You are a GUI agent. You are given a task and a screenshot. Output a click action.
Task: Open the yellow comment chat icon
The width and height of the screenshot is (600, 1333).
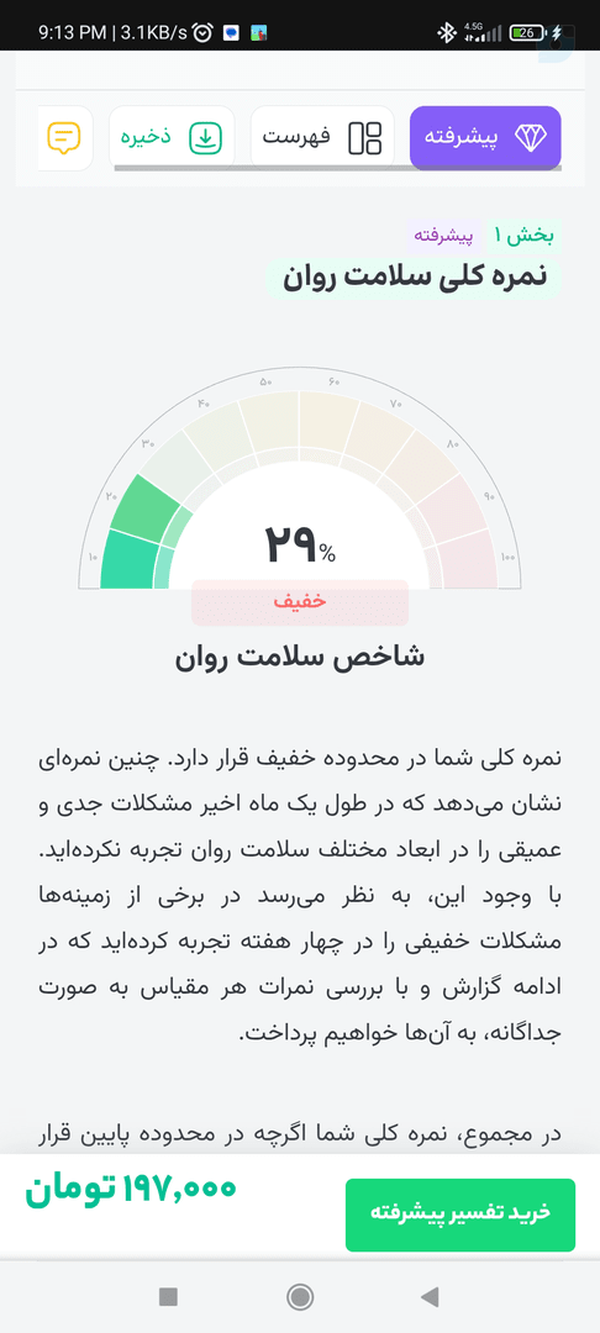pyautogui.click(x=64, y=137)
